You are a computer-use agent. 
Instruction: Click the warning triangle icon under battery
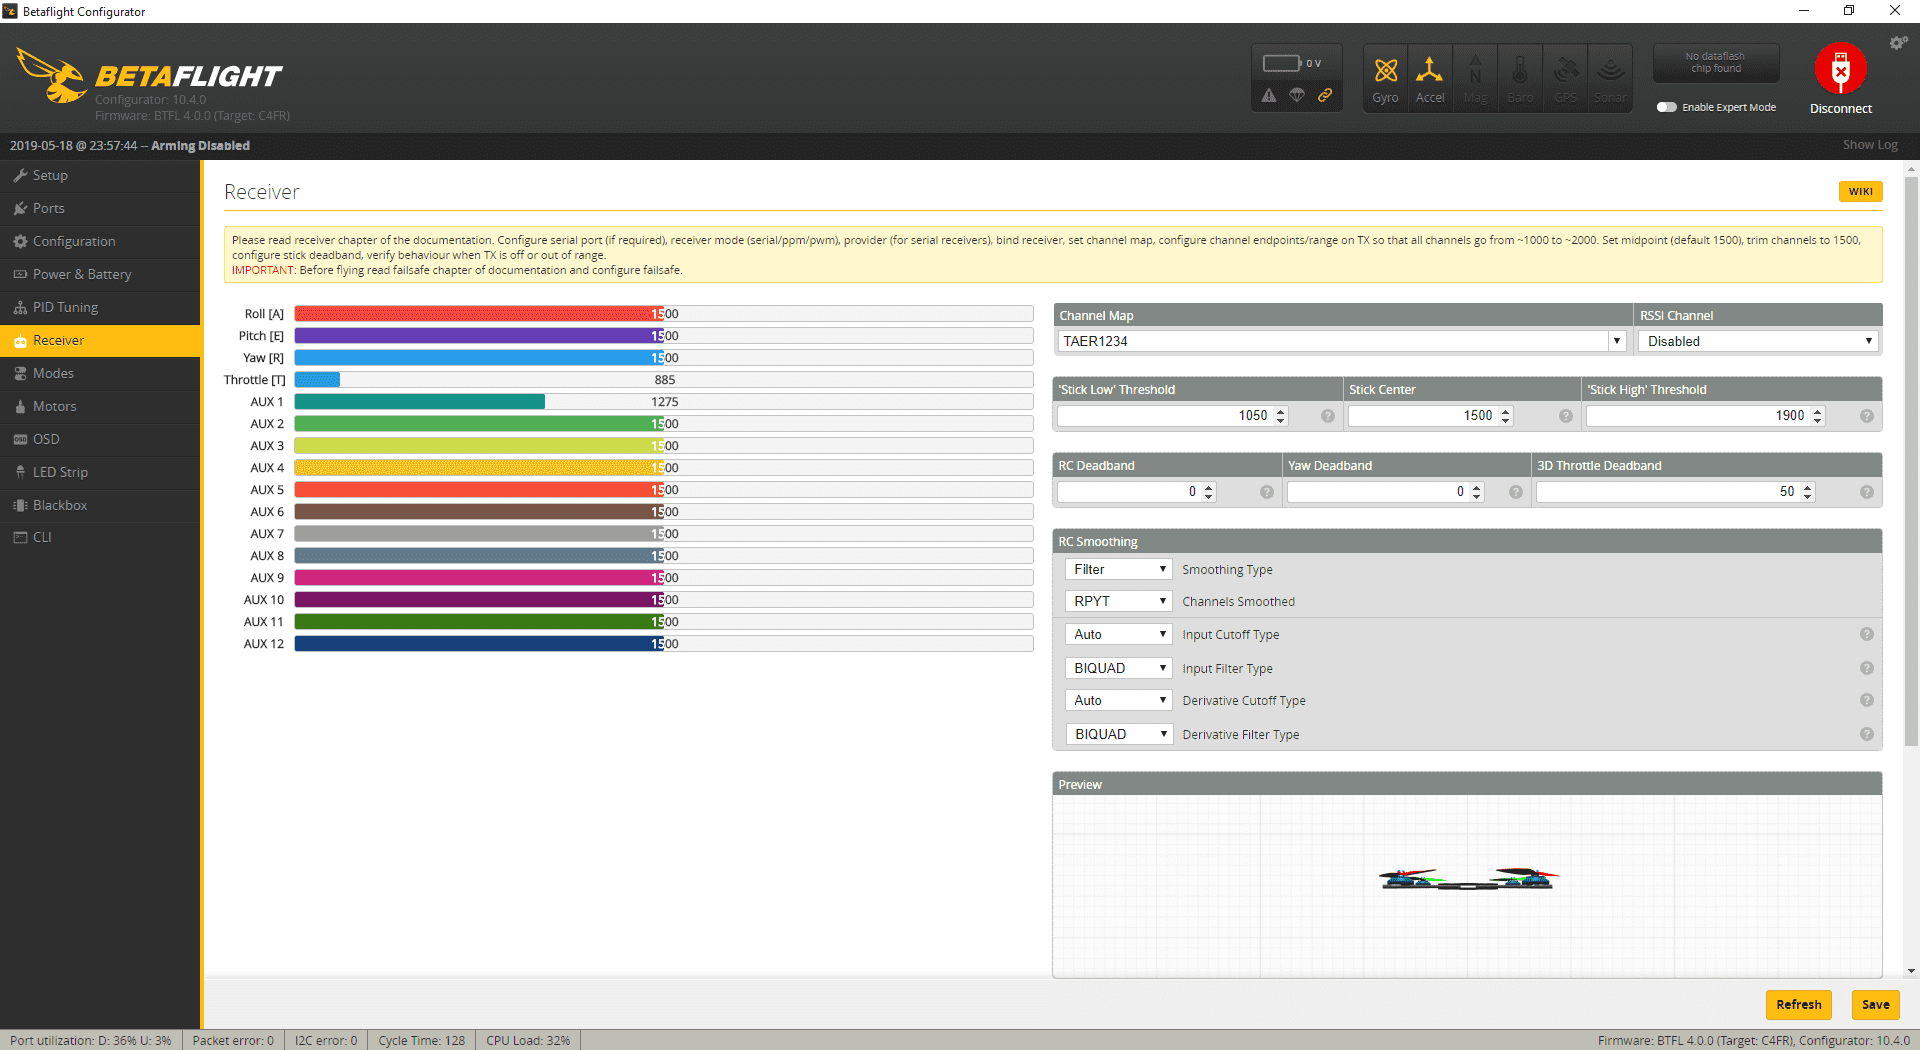[1269, 95]
